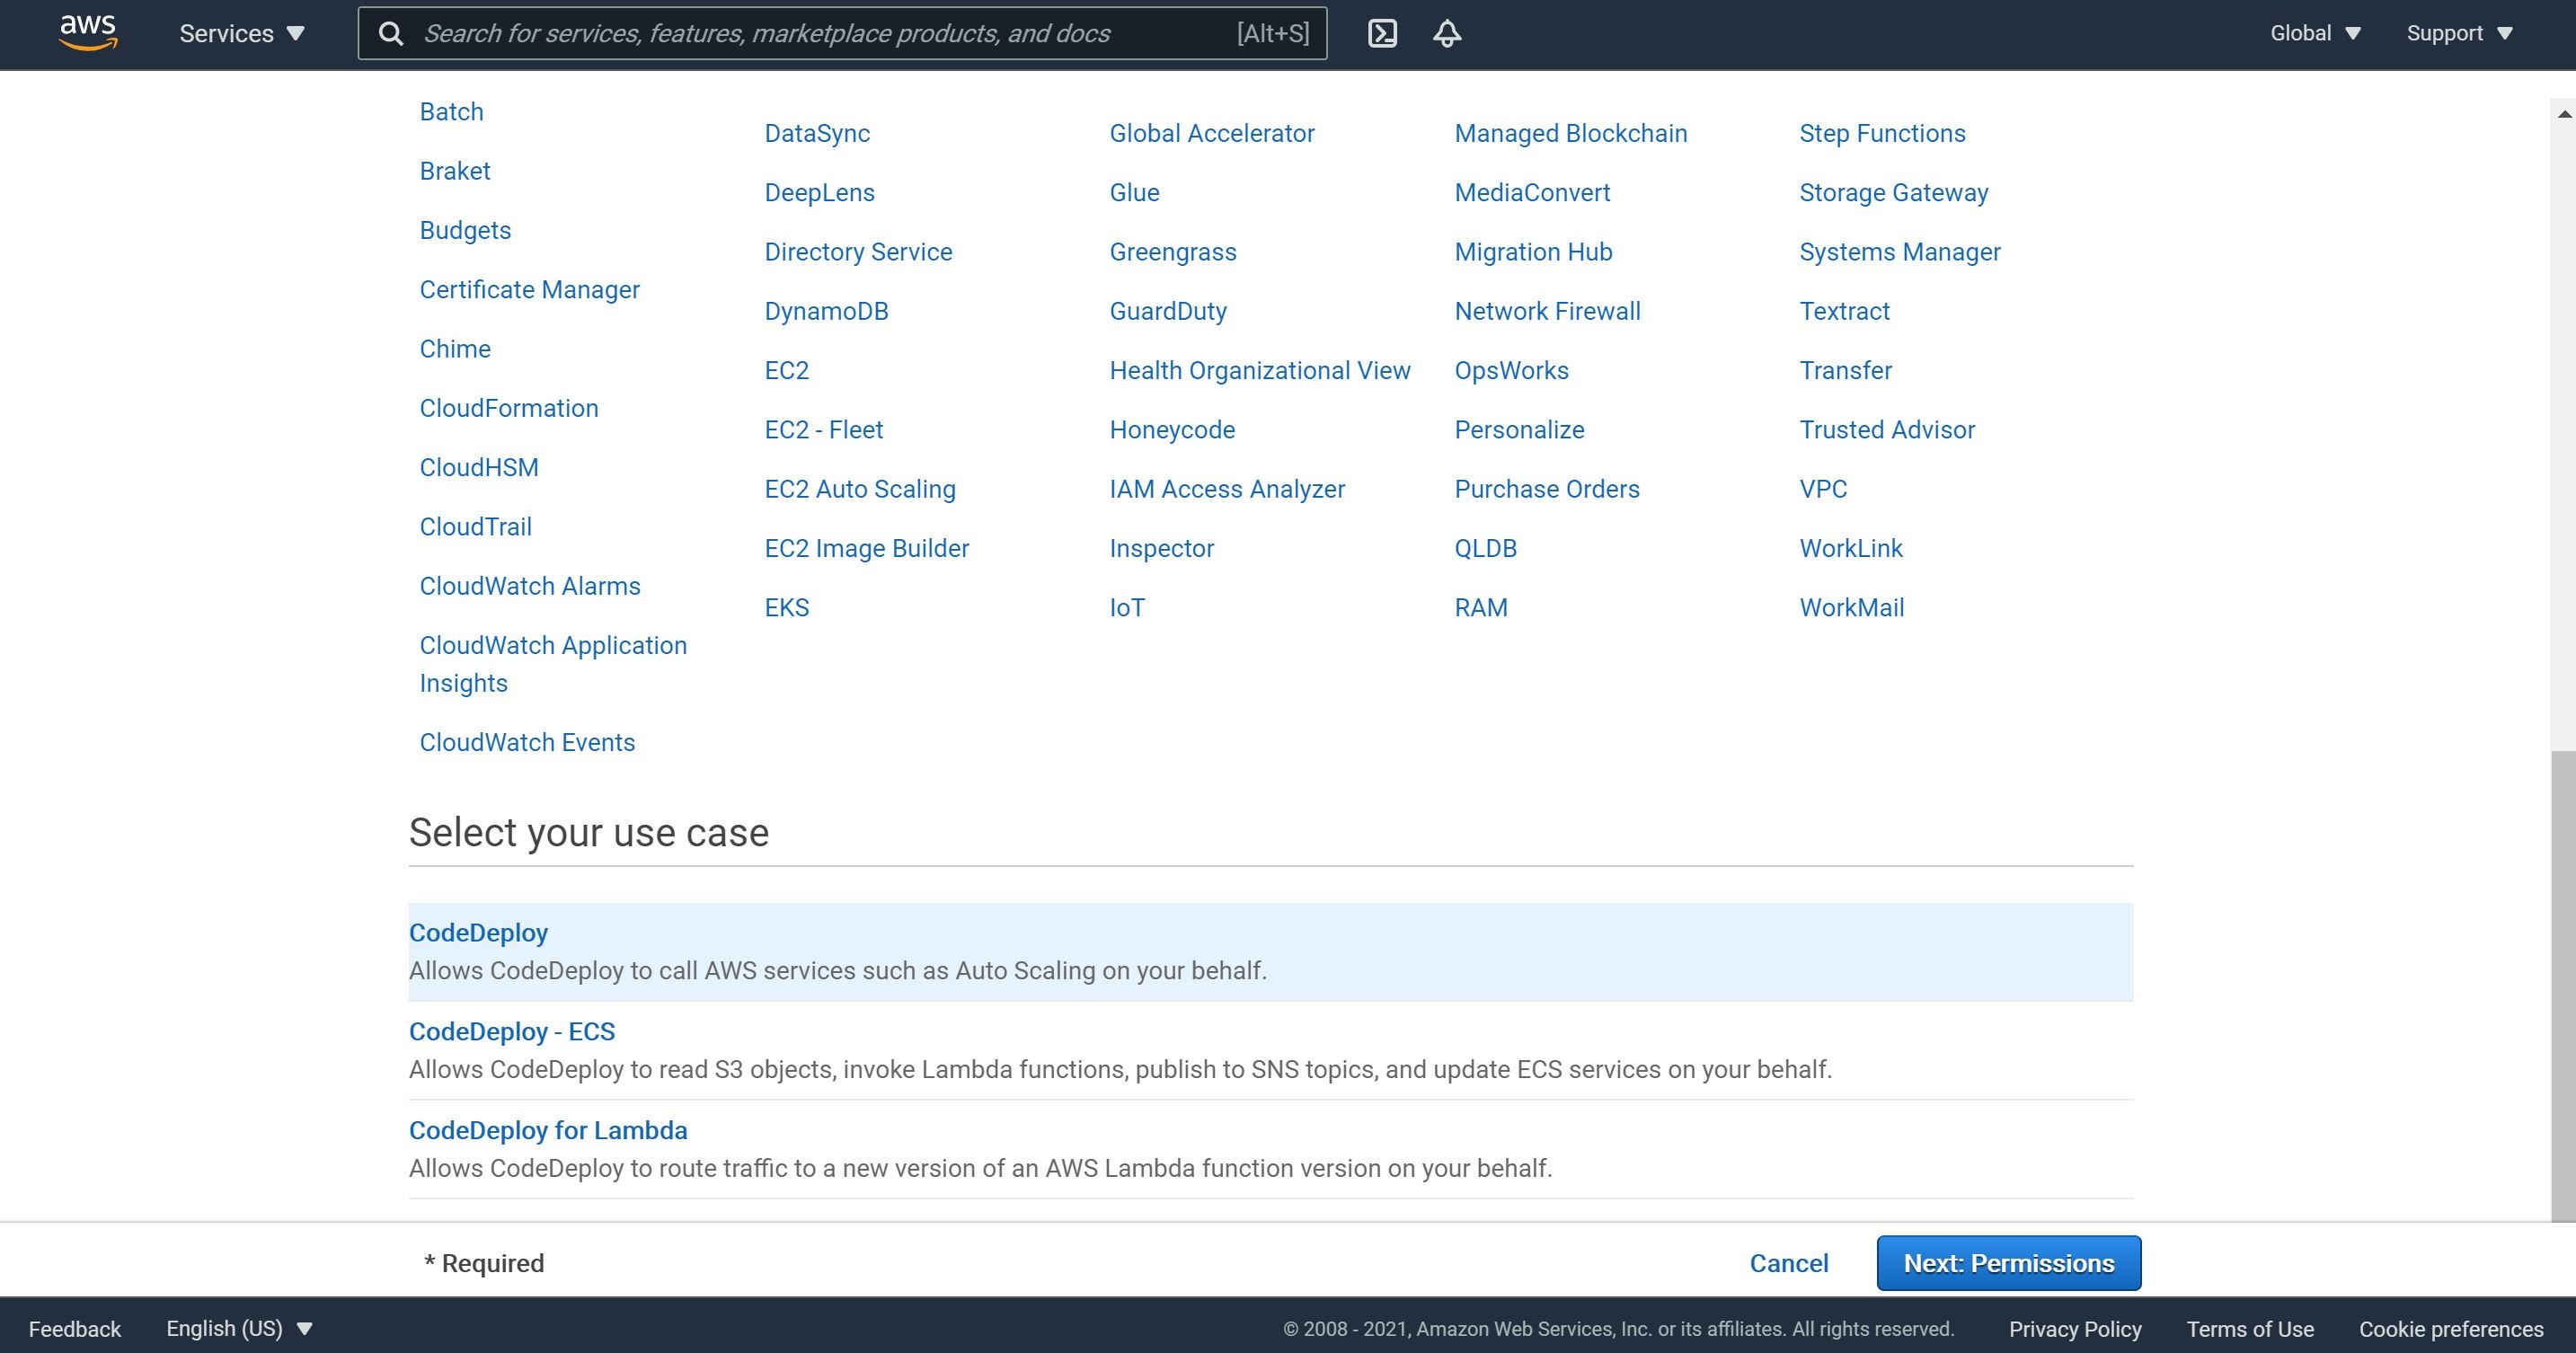Choose the Network Firewall service
This screenshot has width=2576, height=1353.
[1547, 311]
